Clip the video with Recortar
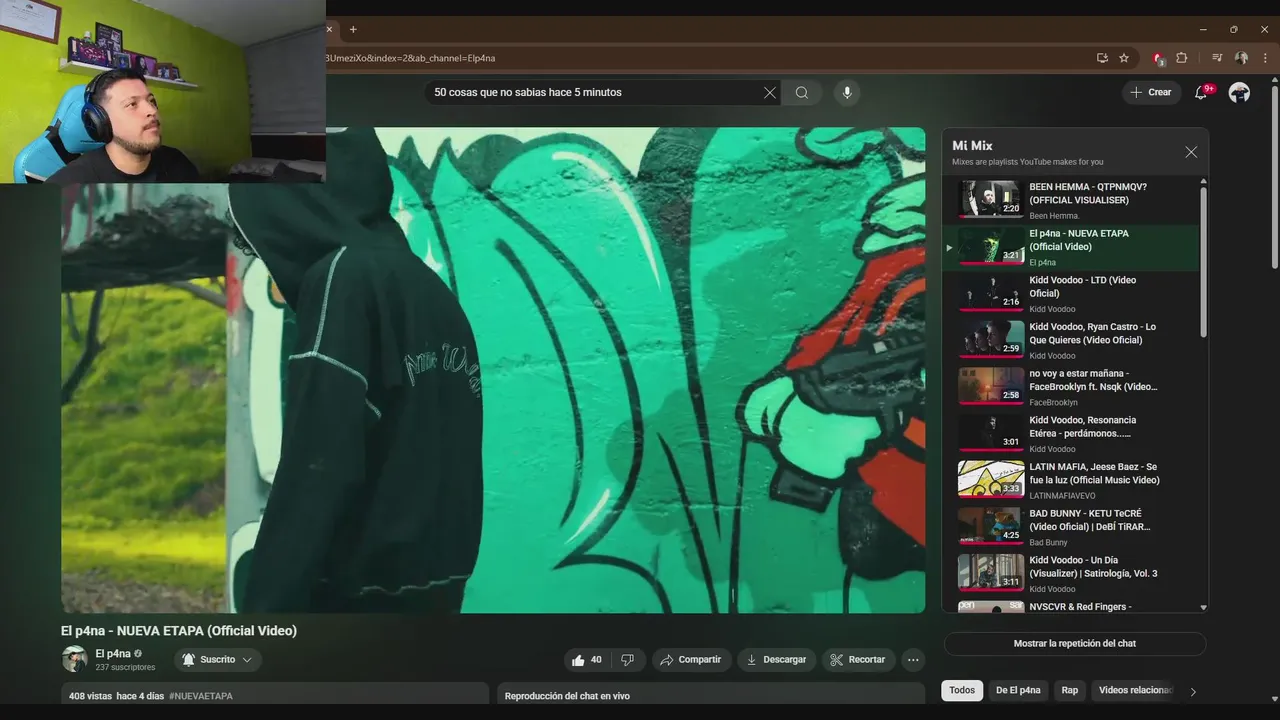Image resolution: width=1280 pixels, height=720 pixels. (x=858, y=660)
